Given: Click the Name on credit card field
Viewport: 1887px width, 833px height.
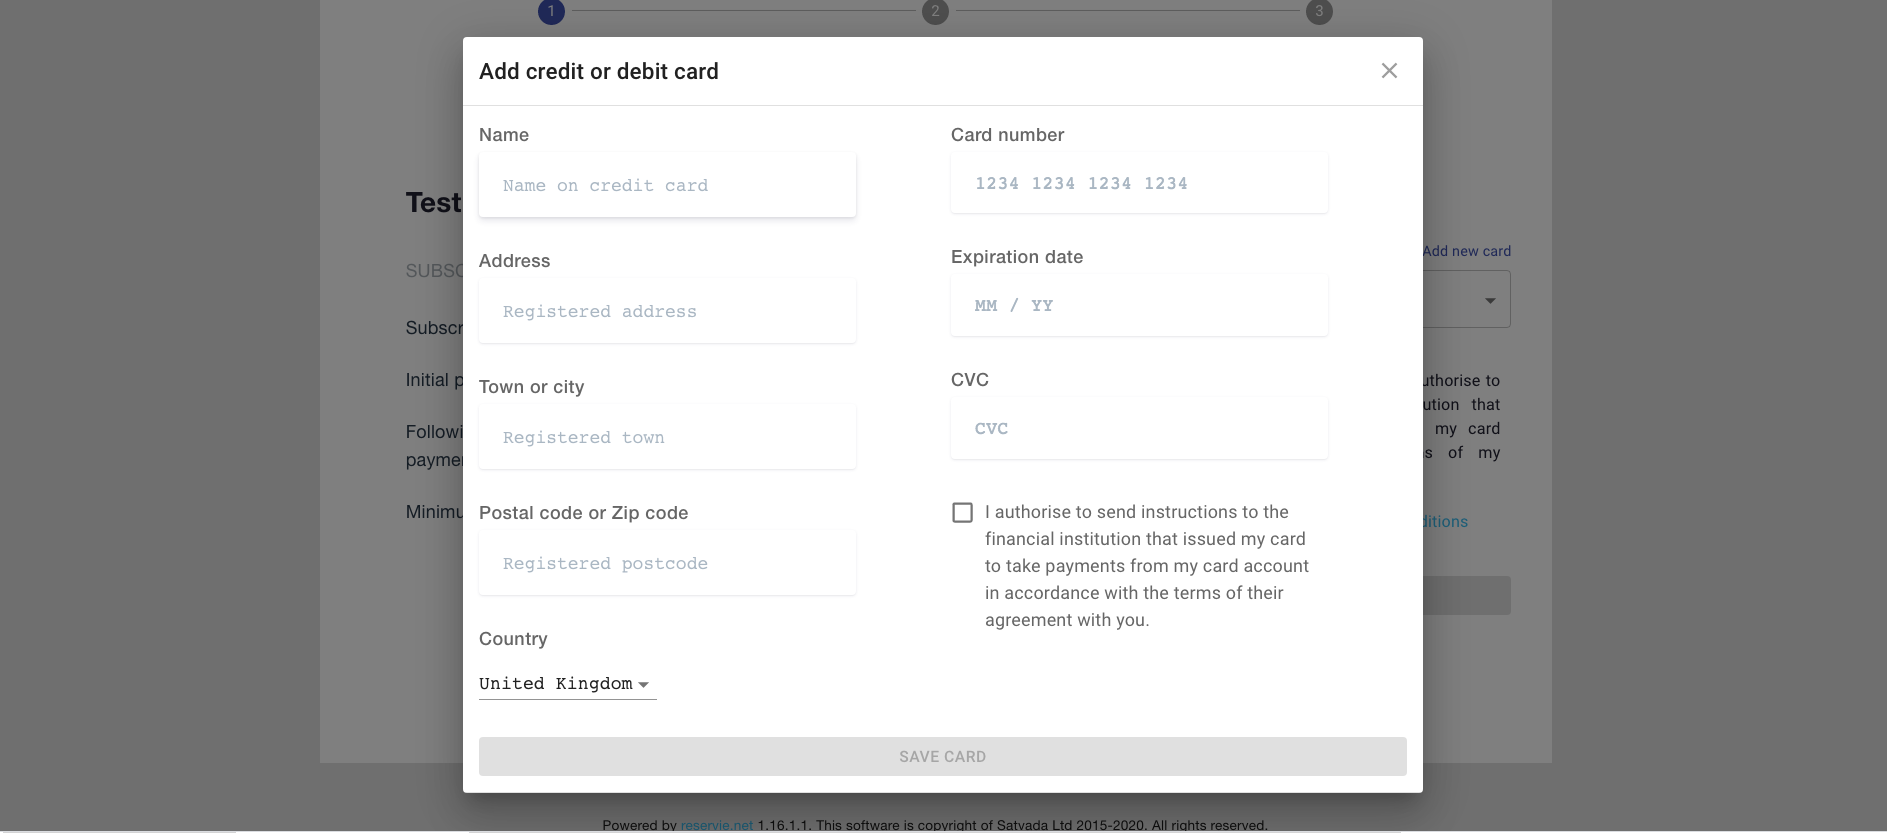Looking at the screenshot, I should coord(667,185).
